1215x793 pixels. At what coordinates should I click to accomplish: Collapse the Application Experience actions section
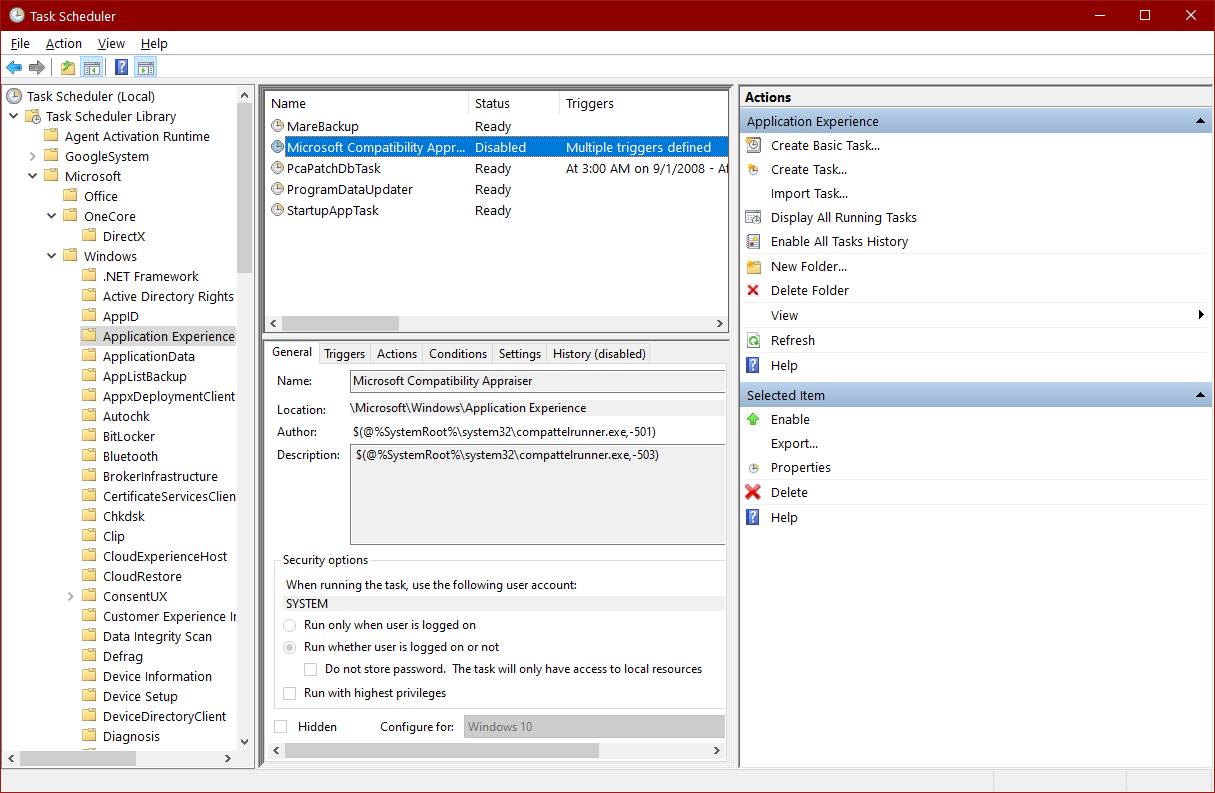coord(1200,121)
